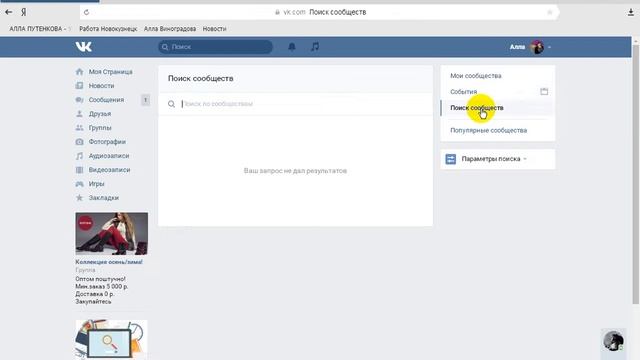Click the VK logo in header
The width and height of the screenshot is (640, 360).
pyautogui.click(x=84, y=47)
